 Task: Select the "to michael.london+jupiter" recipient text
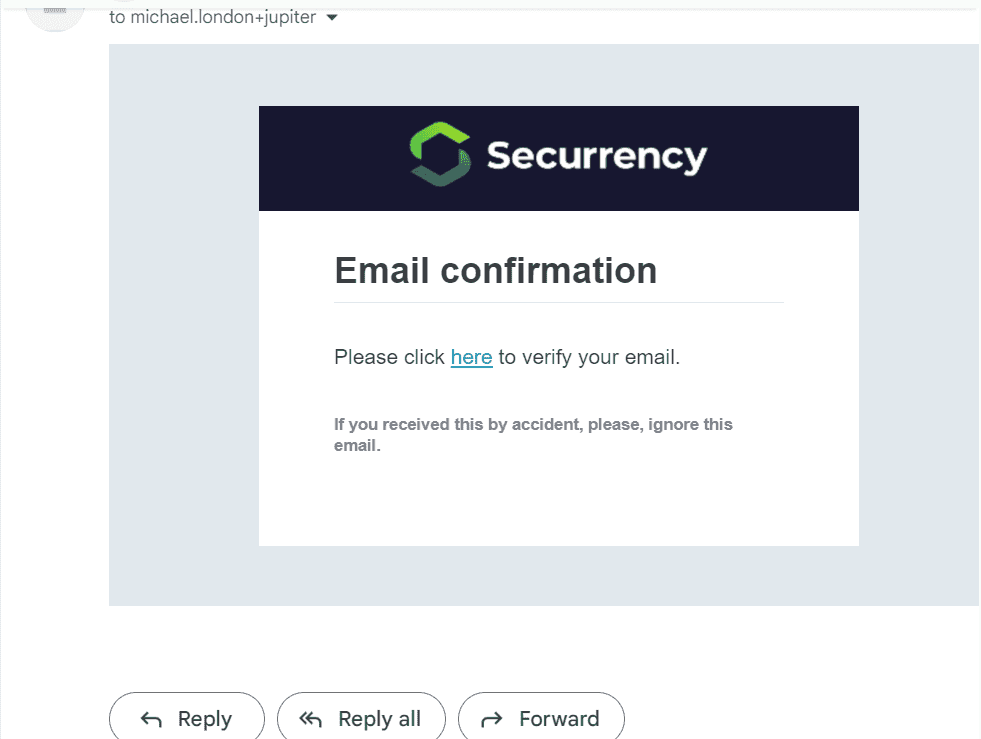213,17
